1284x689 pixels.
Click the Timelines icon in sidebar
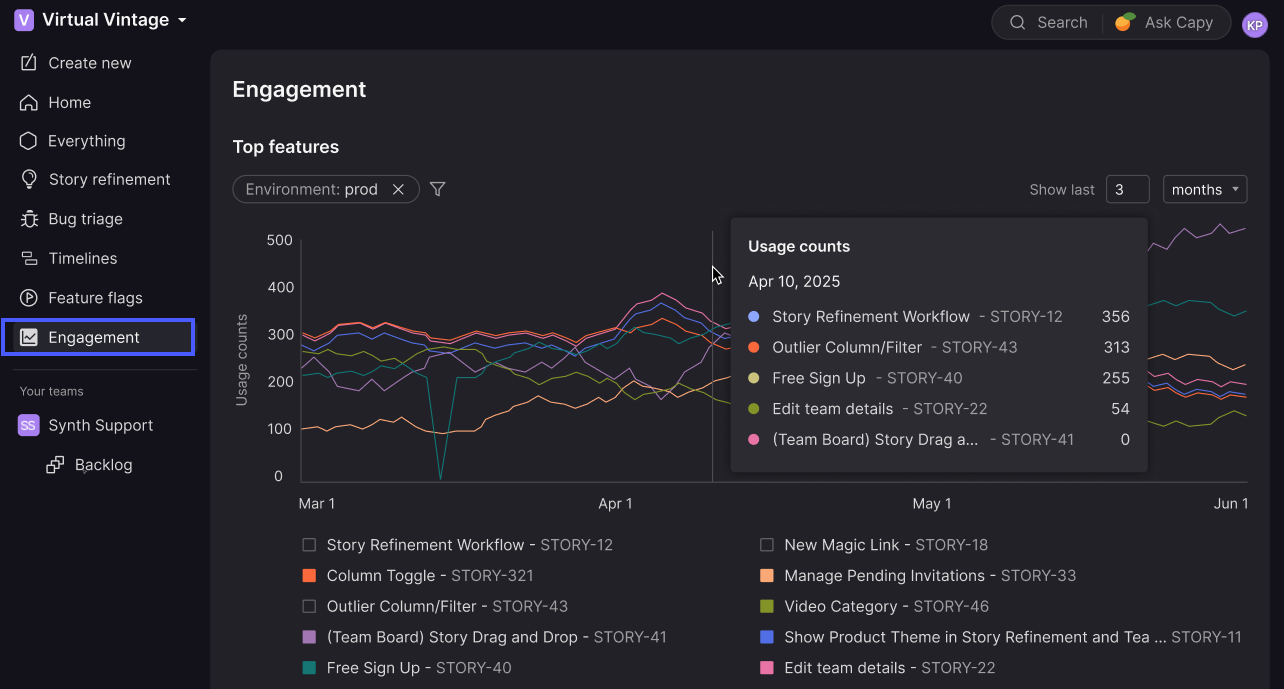point(29,258)
